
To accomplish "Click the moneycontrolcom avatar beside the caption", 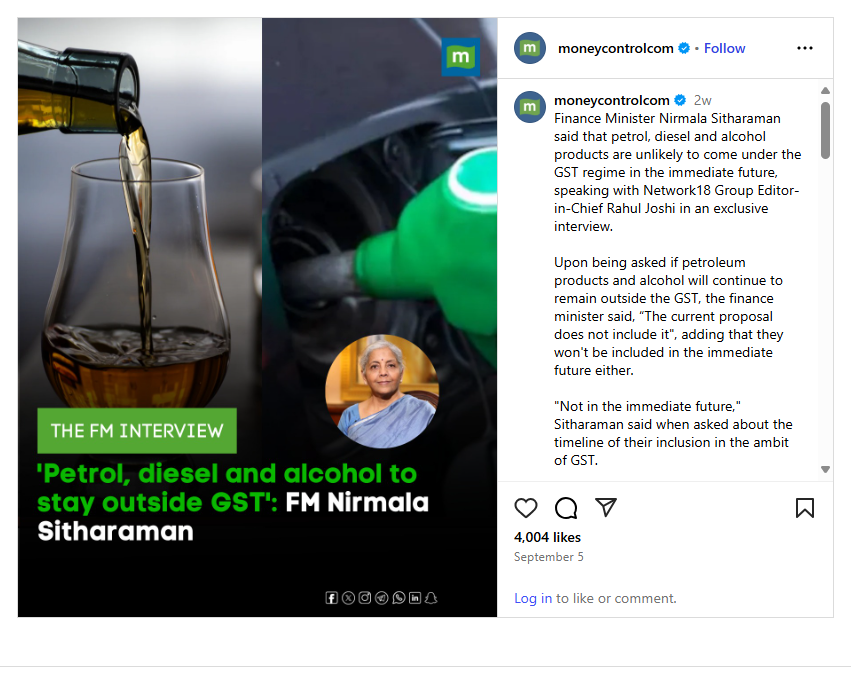I will pyautogui.click(x=530, y=107).
